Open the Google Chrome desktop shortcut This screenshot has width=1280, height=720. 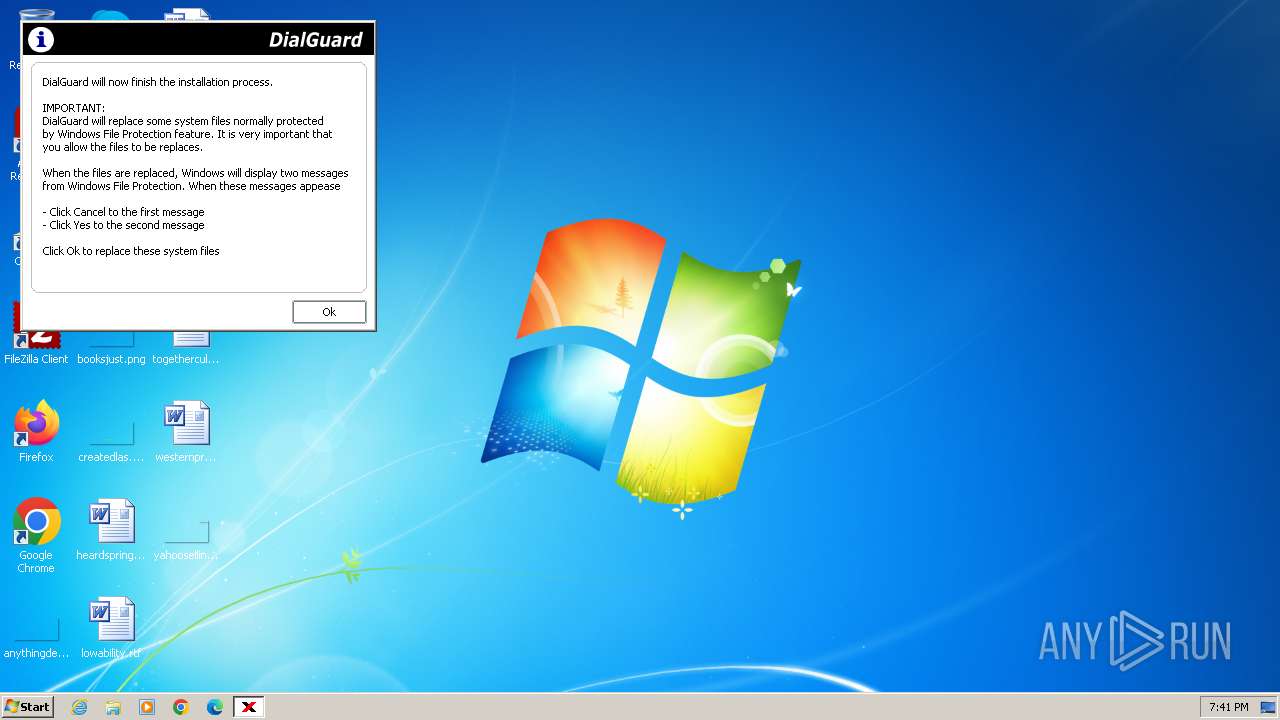pyautogui.click(x=36, y=536)
